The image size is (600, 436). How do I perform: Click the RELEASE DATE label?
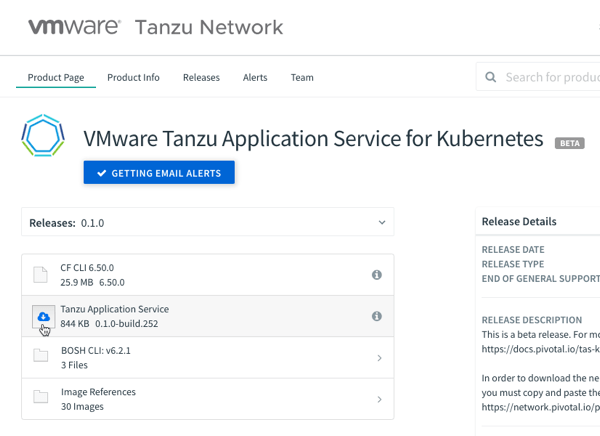pyautogui.click(x=513, y=250)
